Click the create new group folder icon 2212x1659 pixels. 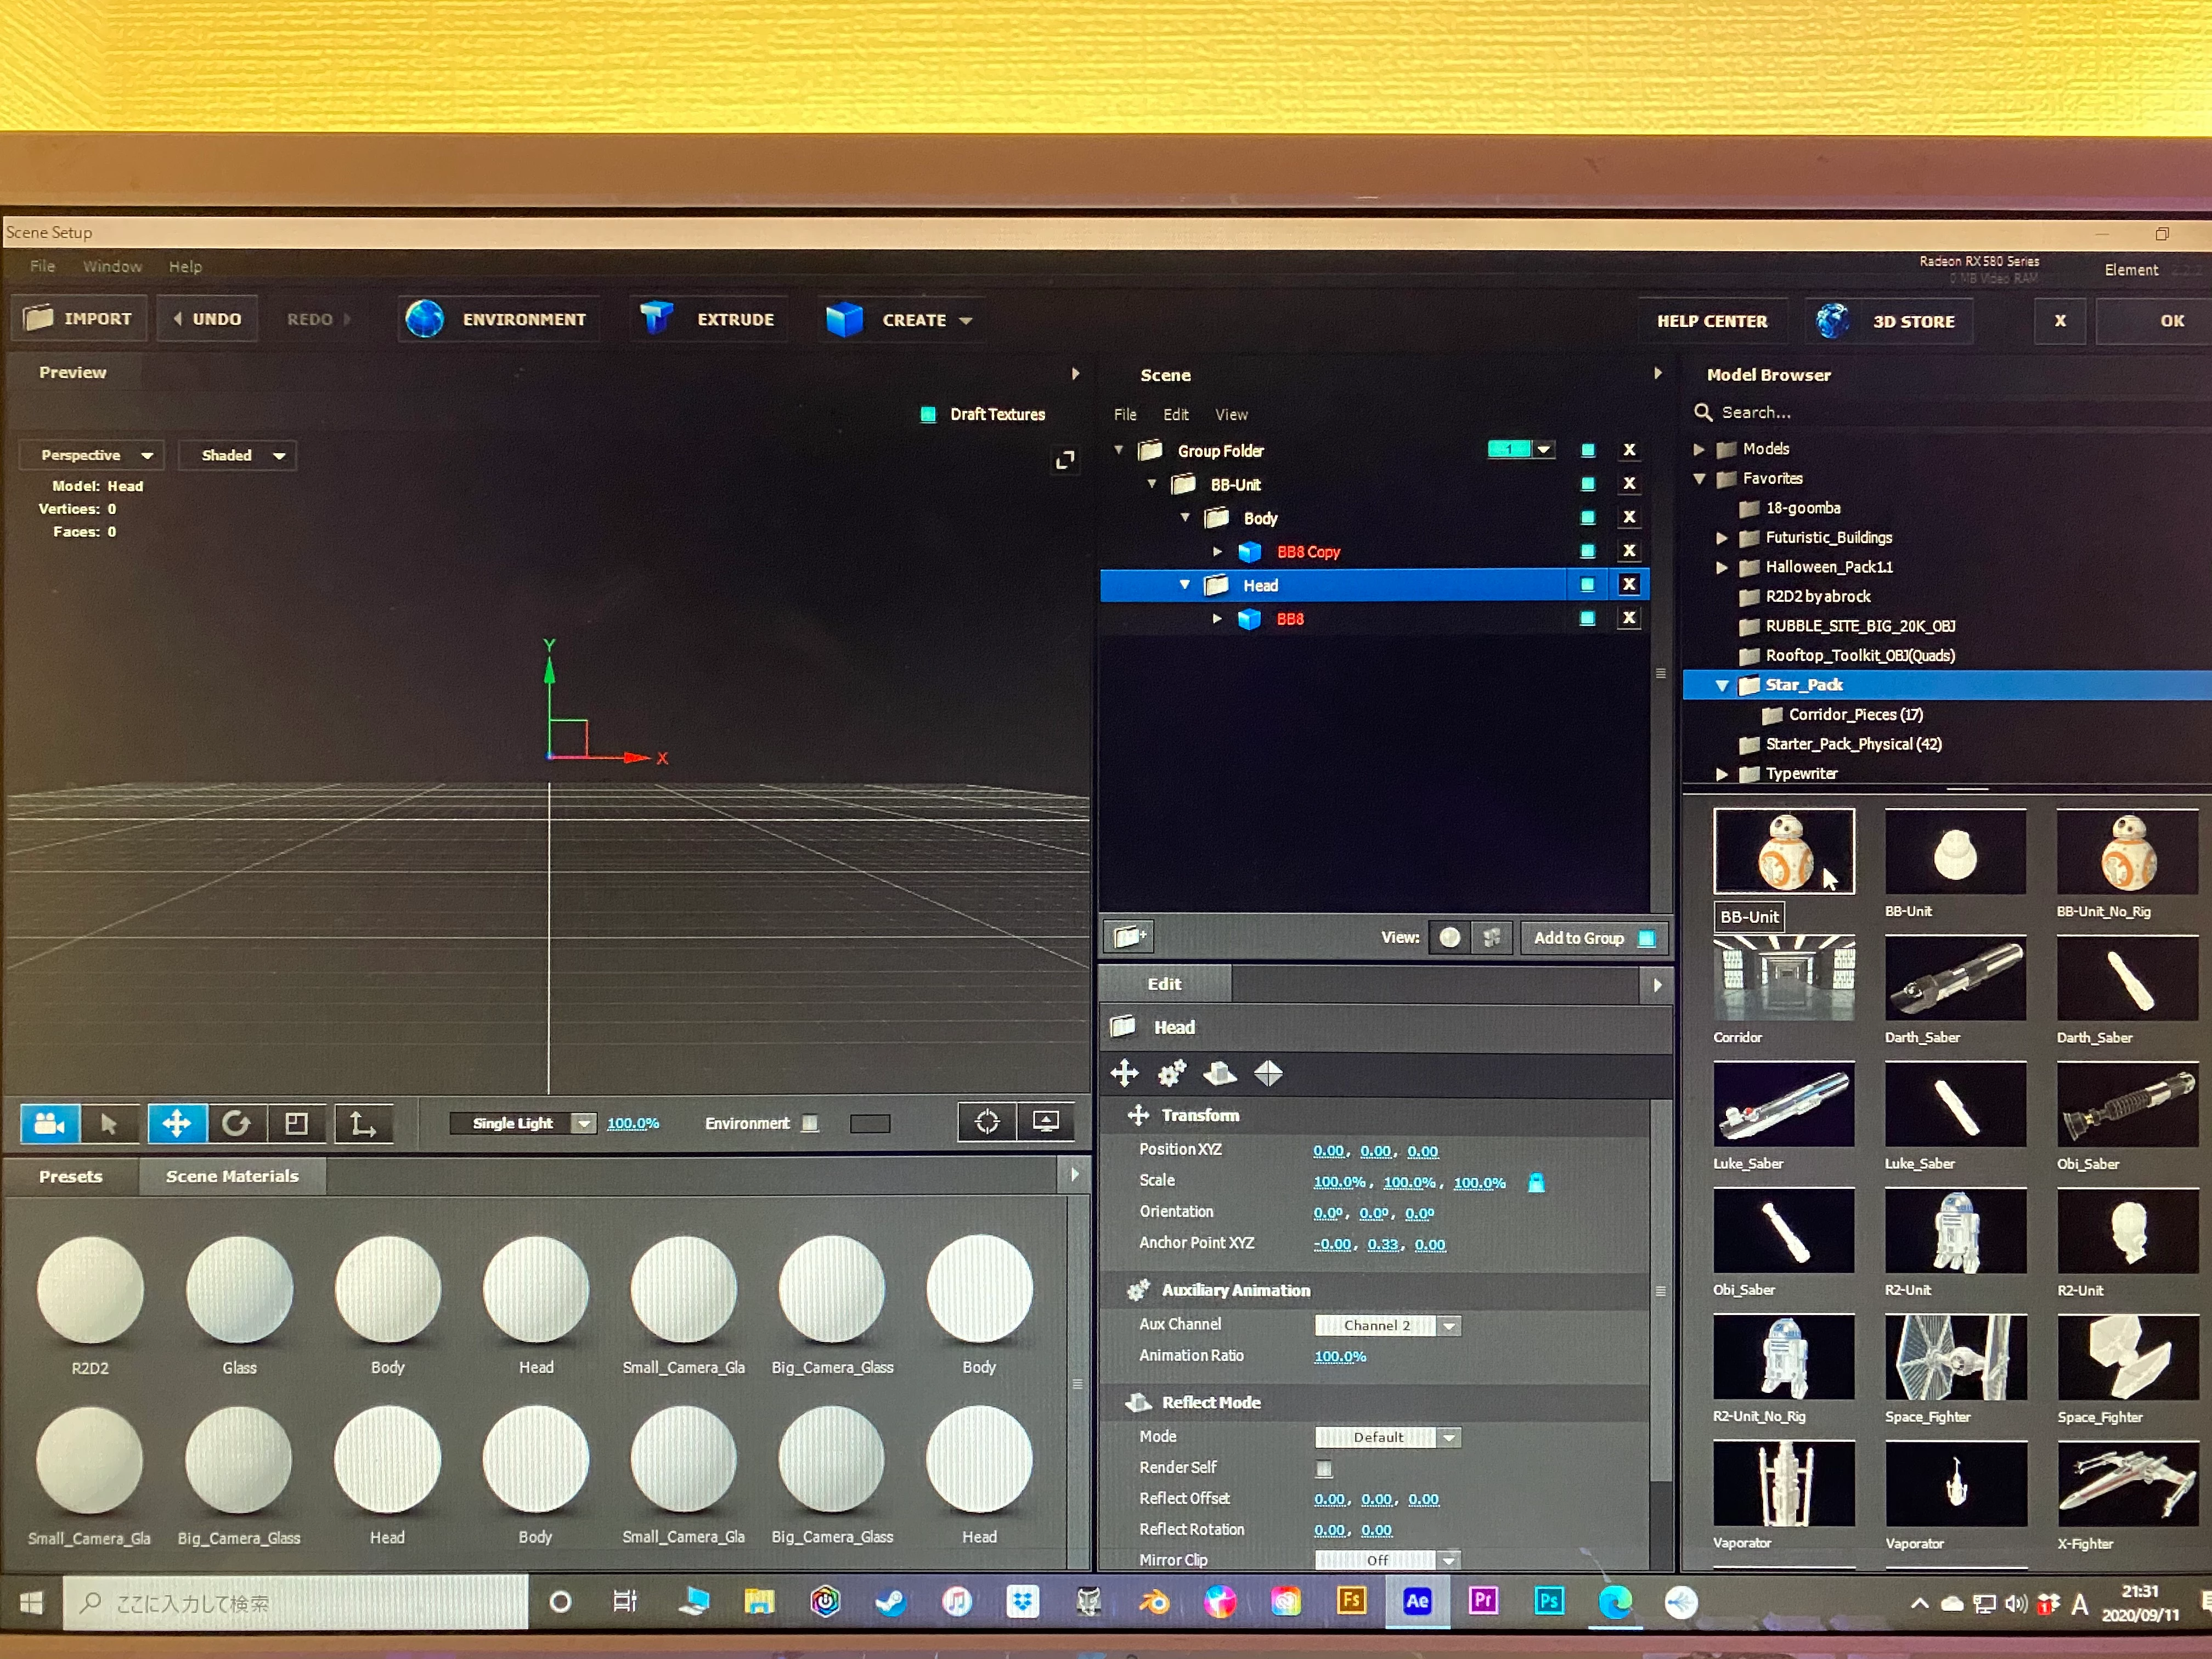[1129, 937]
